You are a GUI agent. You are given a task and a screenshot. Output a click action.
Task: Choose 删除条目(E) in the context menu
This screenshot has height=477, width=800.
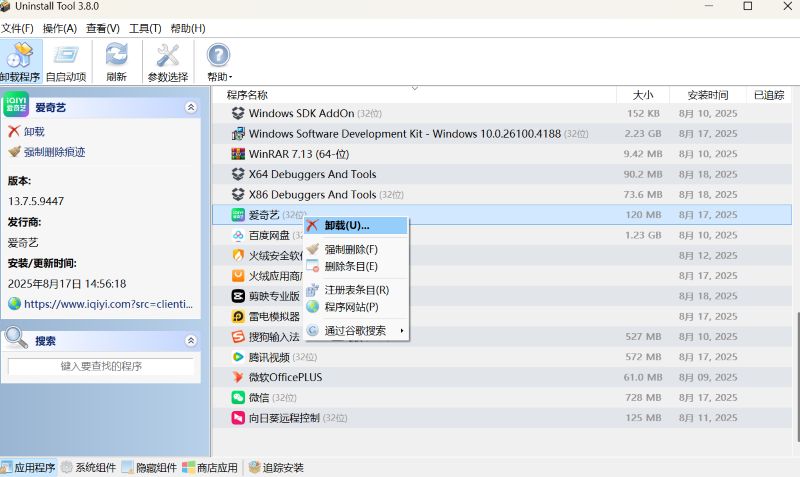tap(356, 266)
